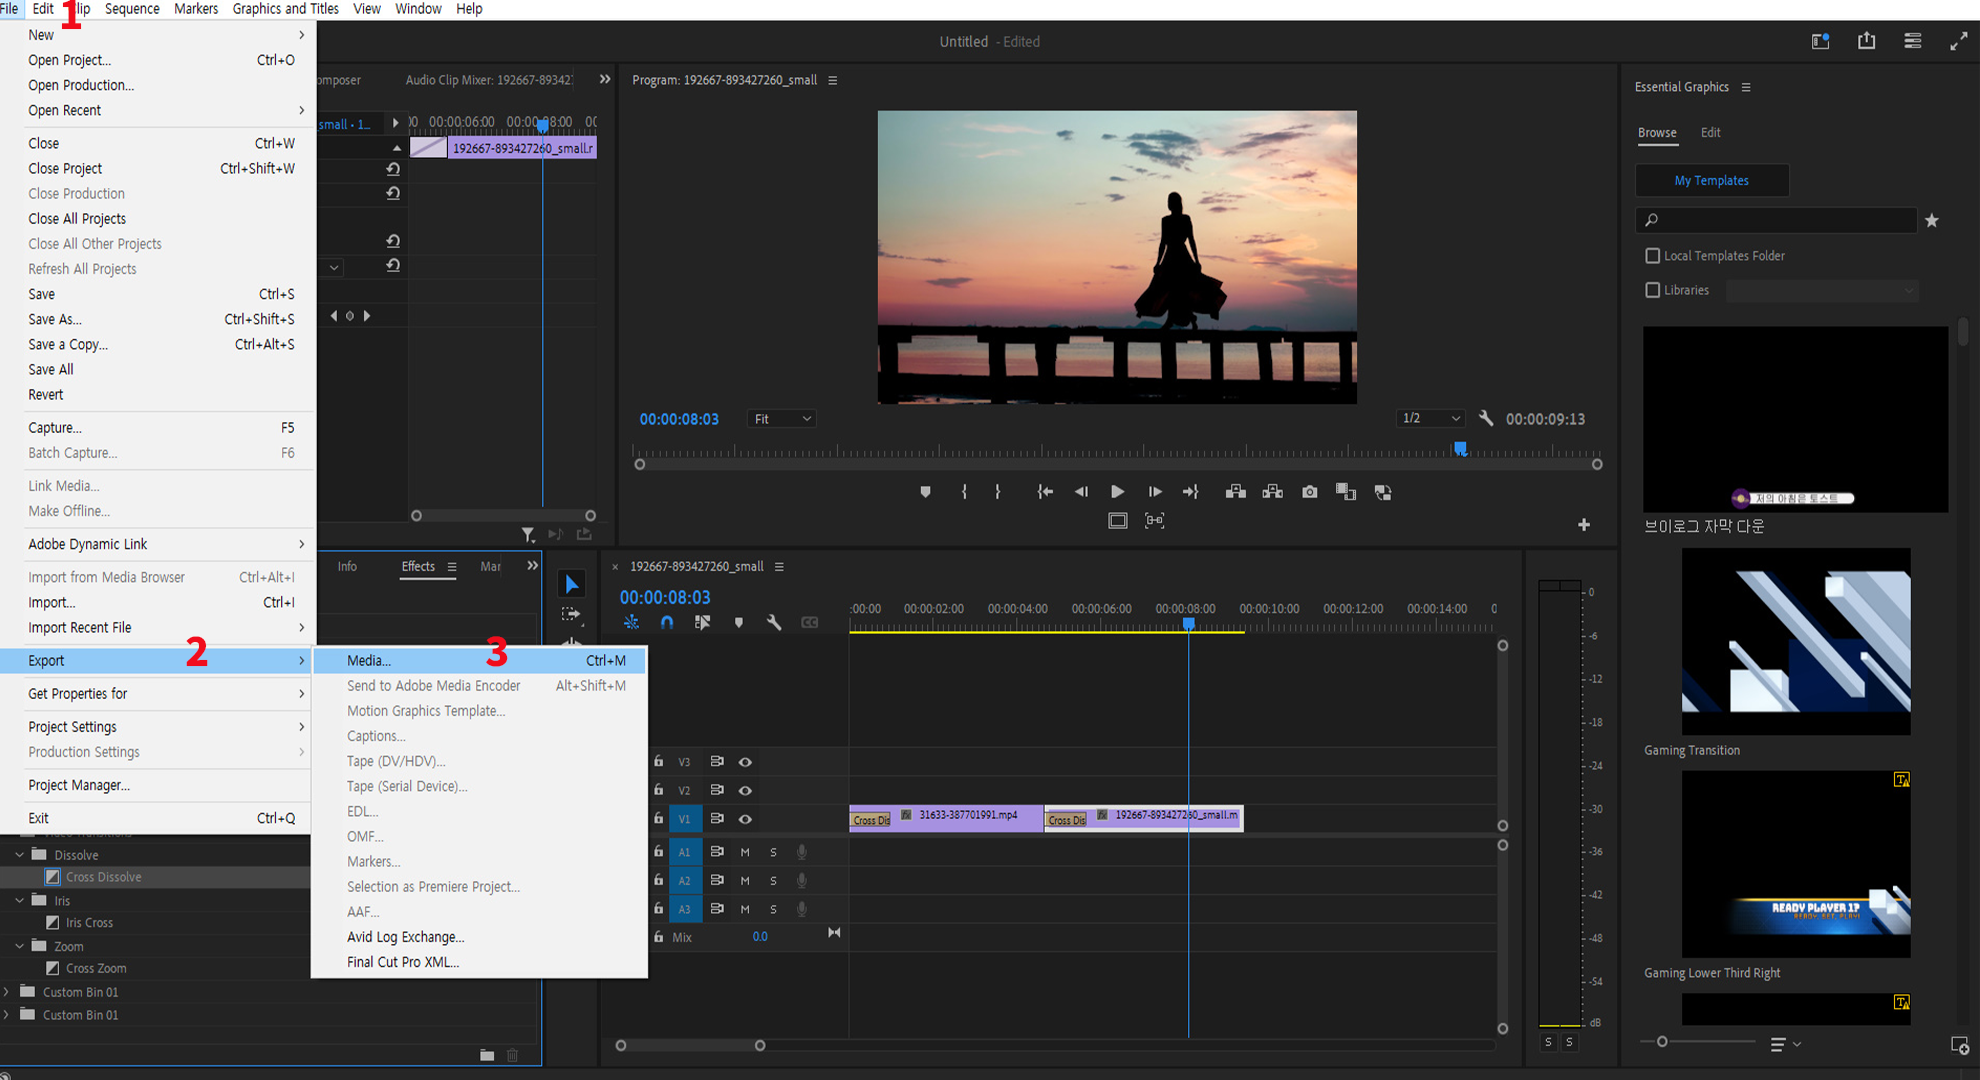Viewport: 1980px width, 1080px height.
Task: Enable the Local Templates Folder checkbox
Action: (1653, 256)
